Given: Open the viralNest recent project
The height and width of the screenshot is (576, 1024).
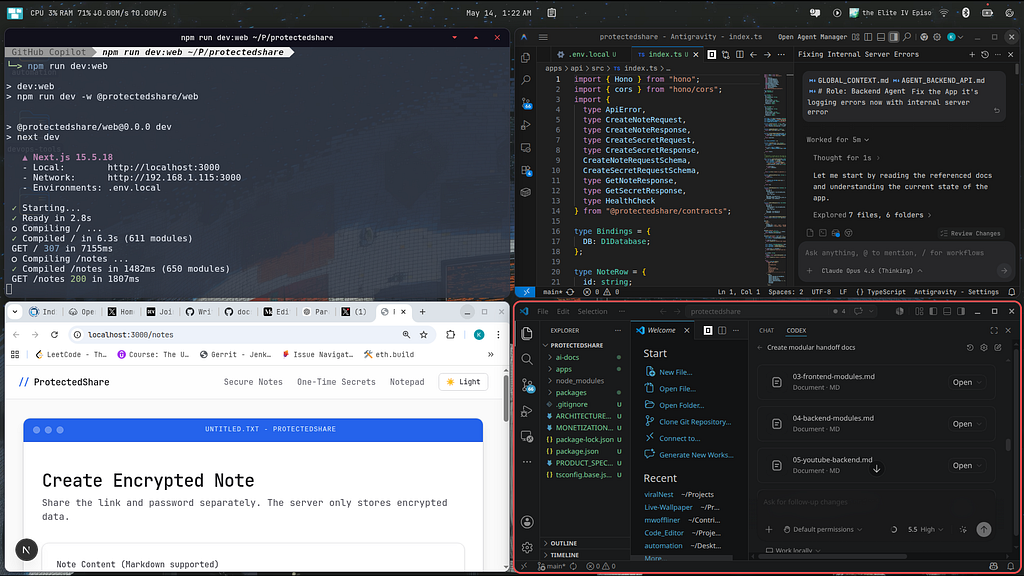Looking at the screenshot, I should [658, 494].
